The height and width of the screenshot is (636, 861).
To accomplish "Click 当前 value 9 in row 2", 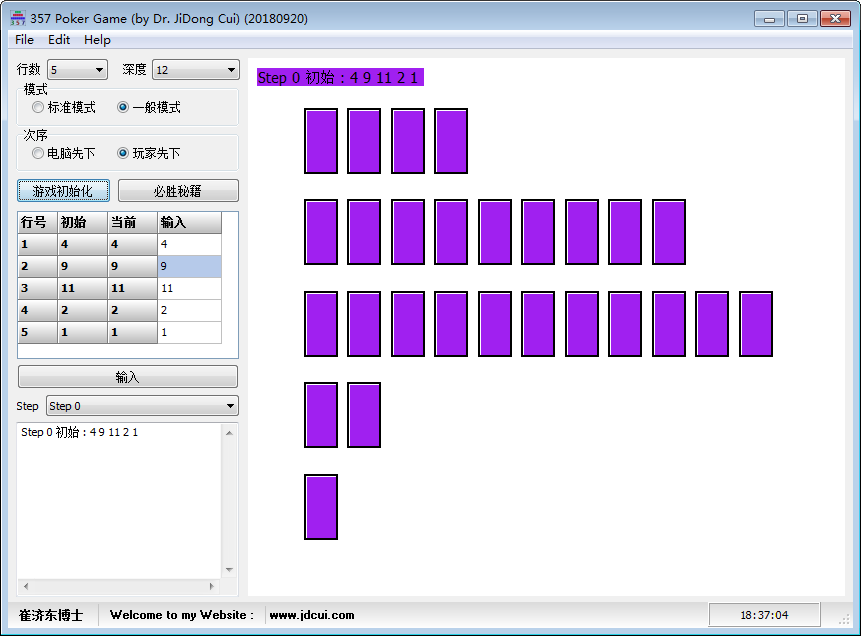I will point(132,266).
